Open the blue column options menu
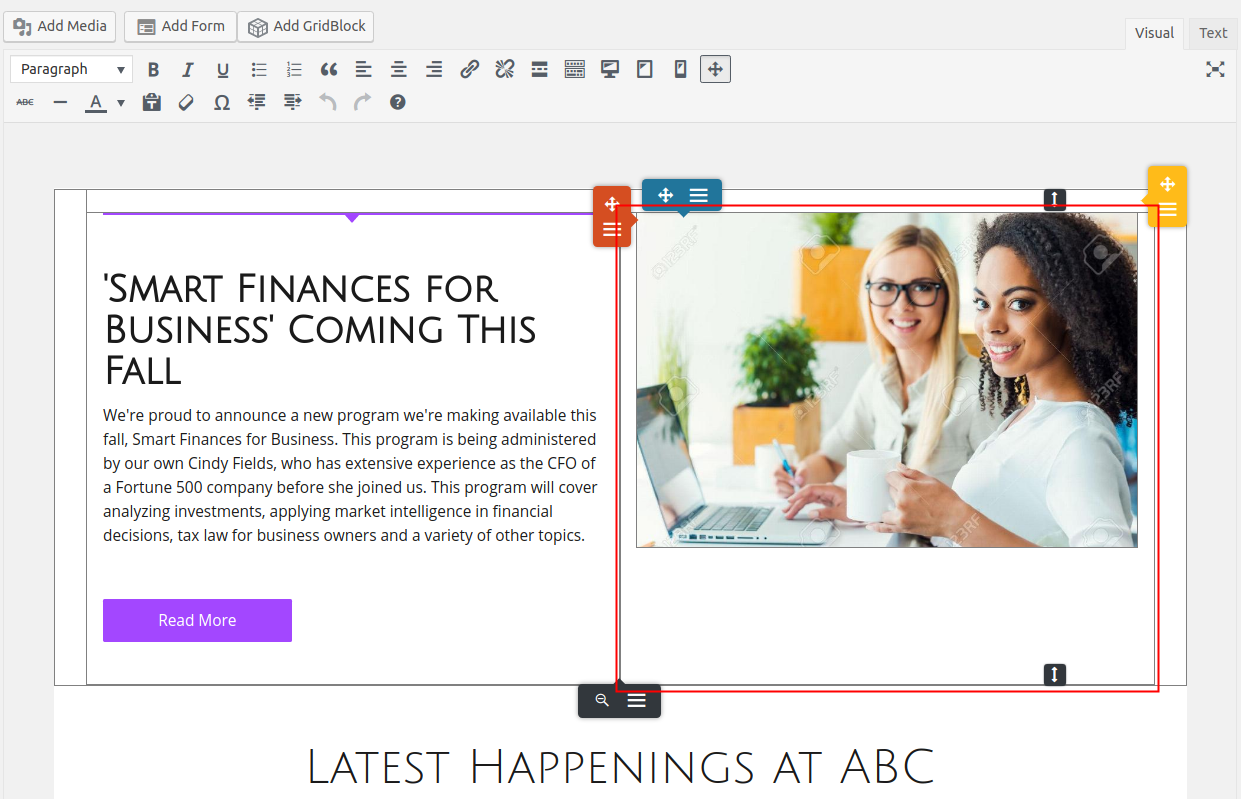 (698, 195)
